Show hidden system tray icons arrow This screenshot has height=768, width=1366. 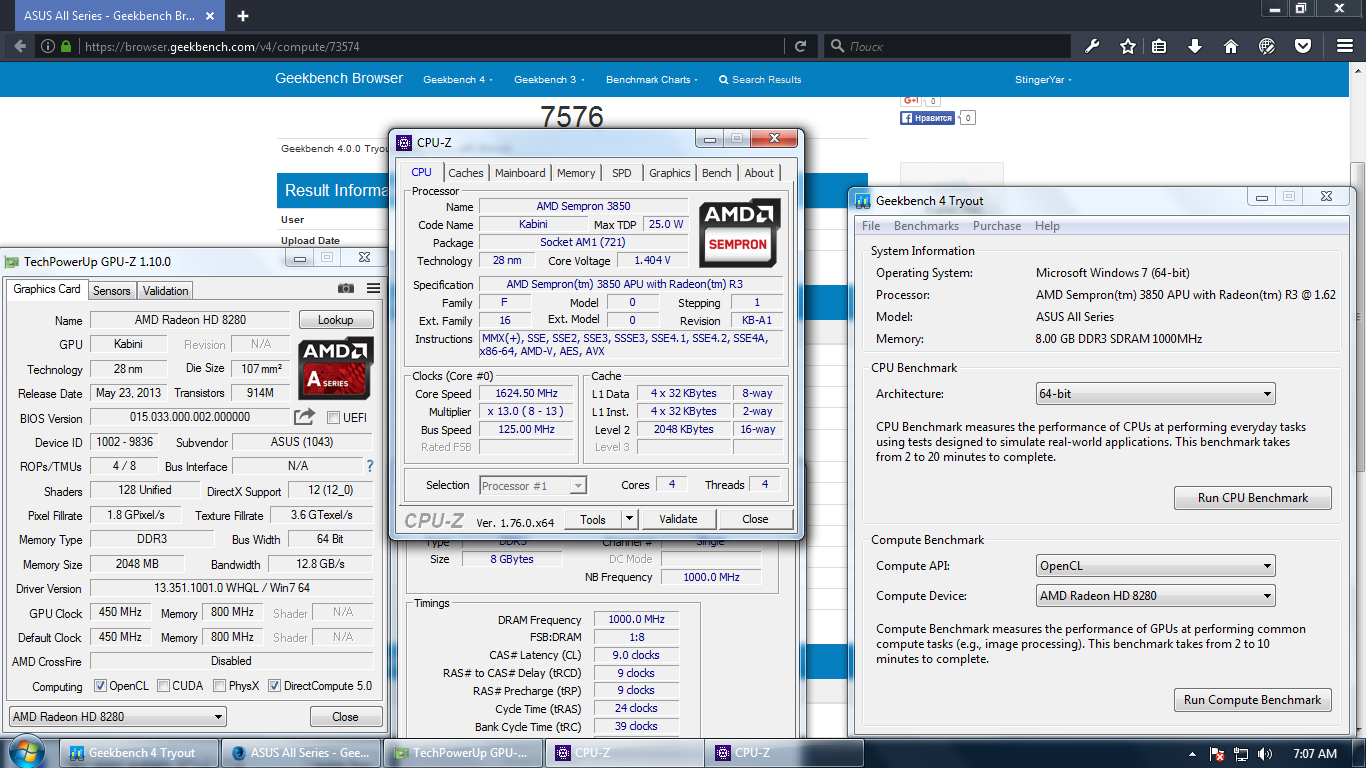coord(1194,754)
